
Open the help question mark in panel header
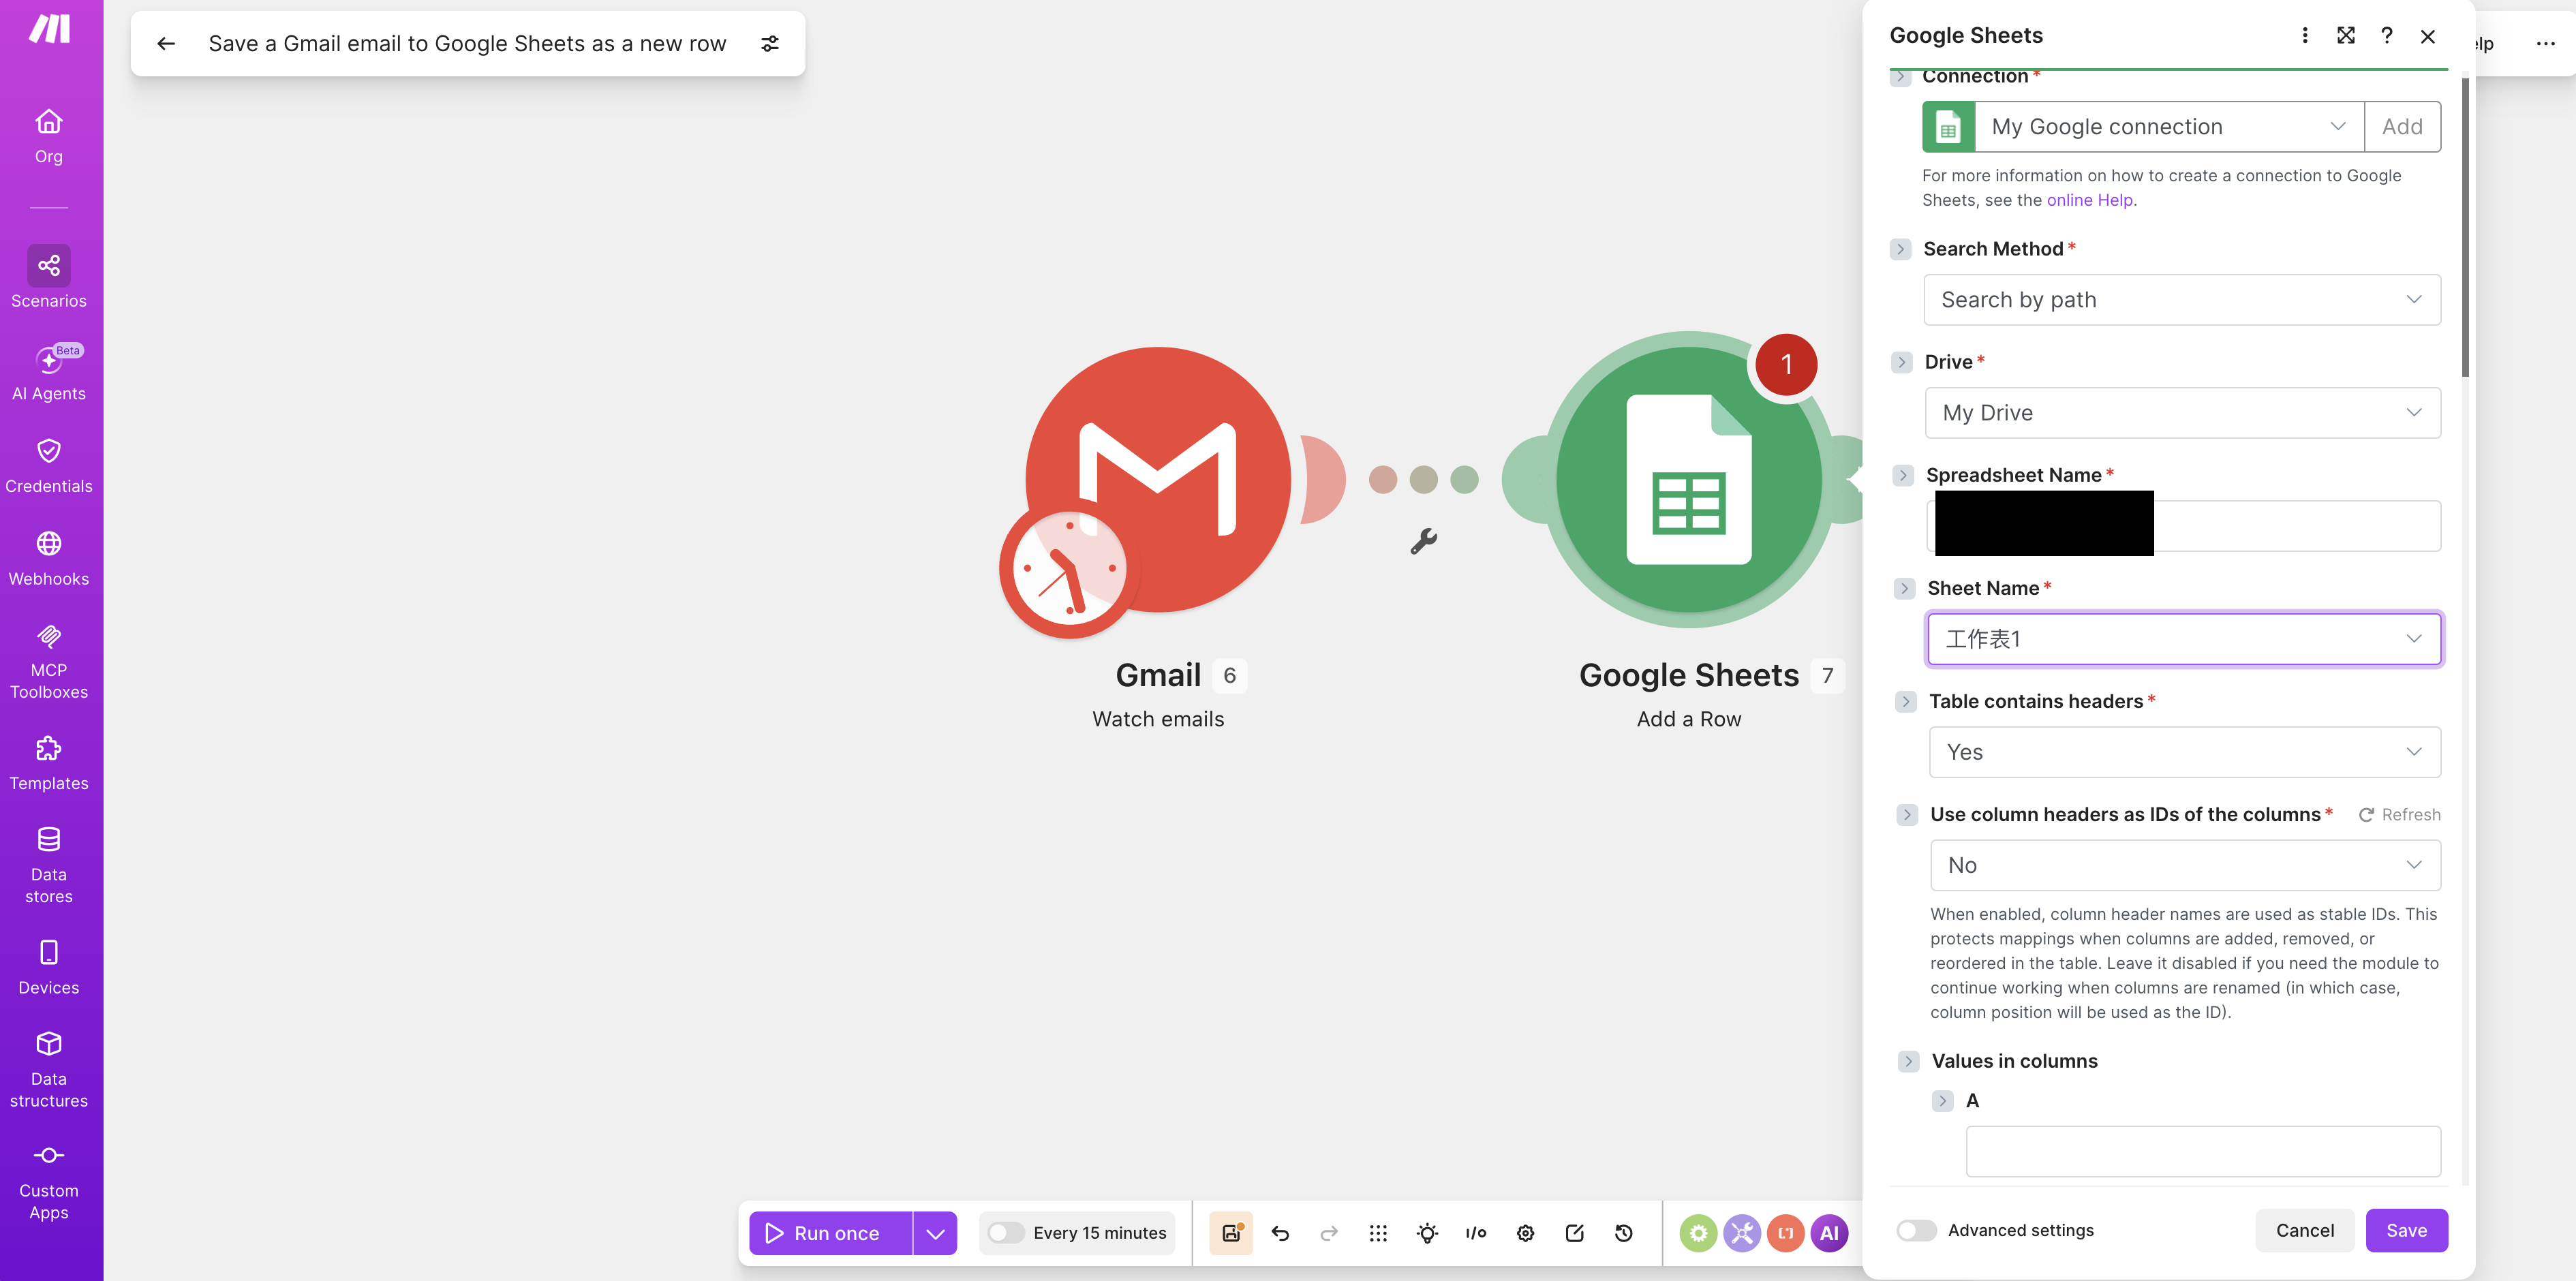click(x=2387, y=35)
